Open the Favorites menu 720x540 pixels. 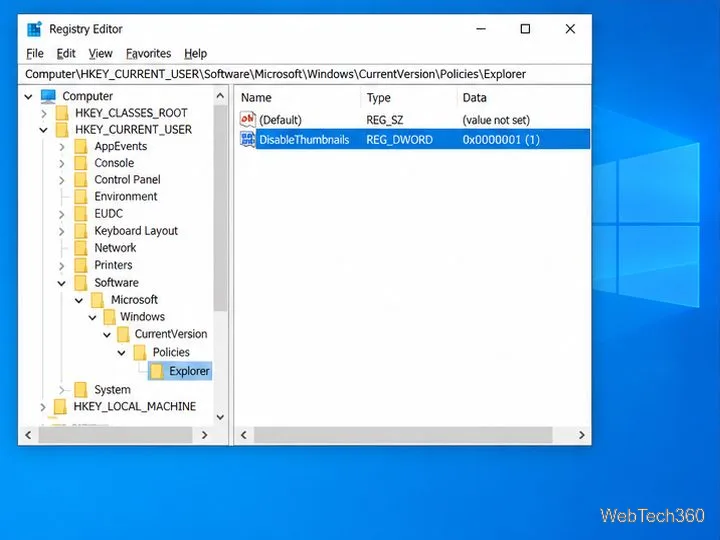click(x=148, y=54)
